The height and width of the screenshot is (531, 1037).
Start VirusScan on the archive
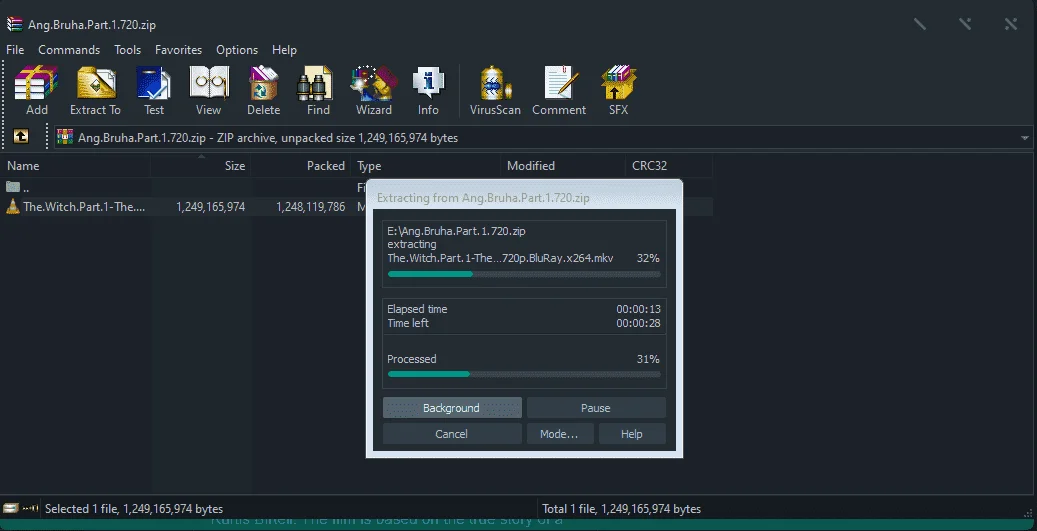tap(495, 91)
